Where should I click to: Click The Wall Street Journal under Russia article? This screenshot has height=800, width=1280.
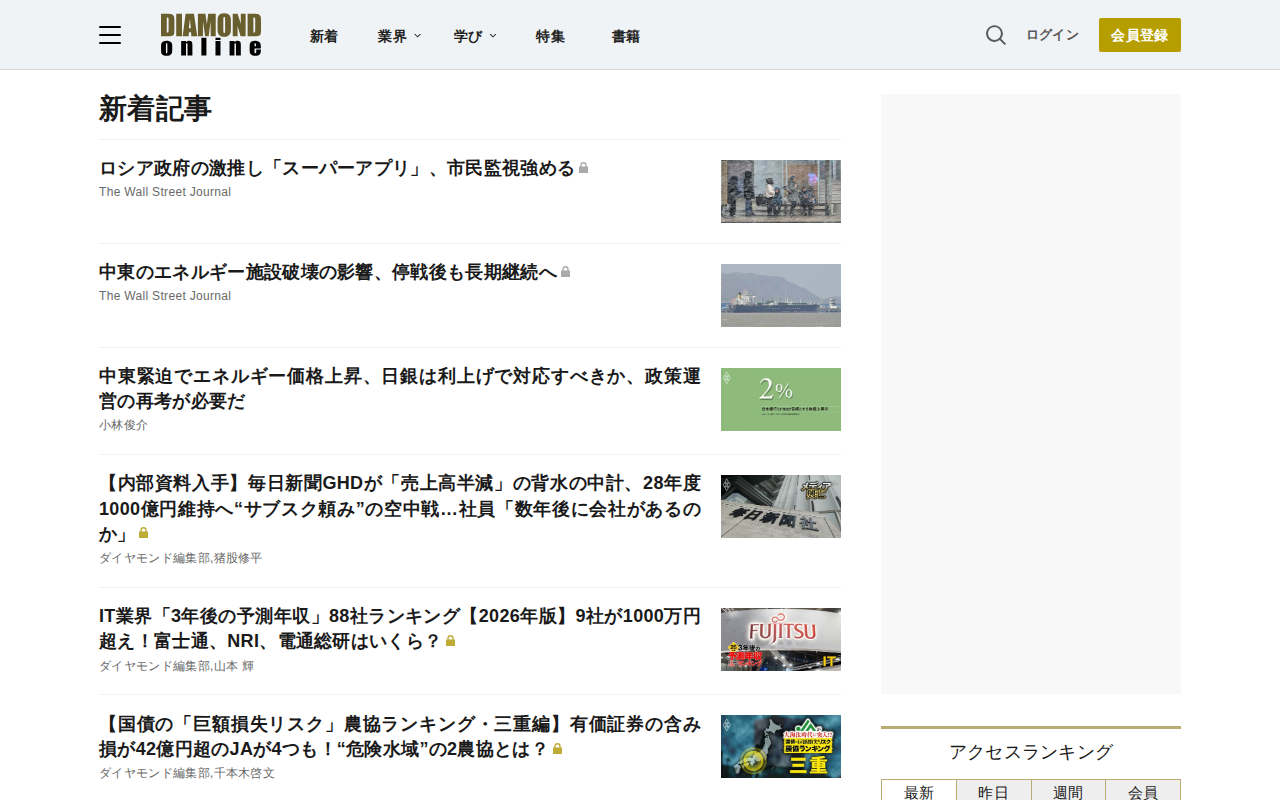click(x=165, y=192)
